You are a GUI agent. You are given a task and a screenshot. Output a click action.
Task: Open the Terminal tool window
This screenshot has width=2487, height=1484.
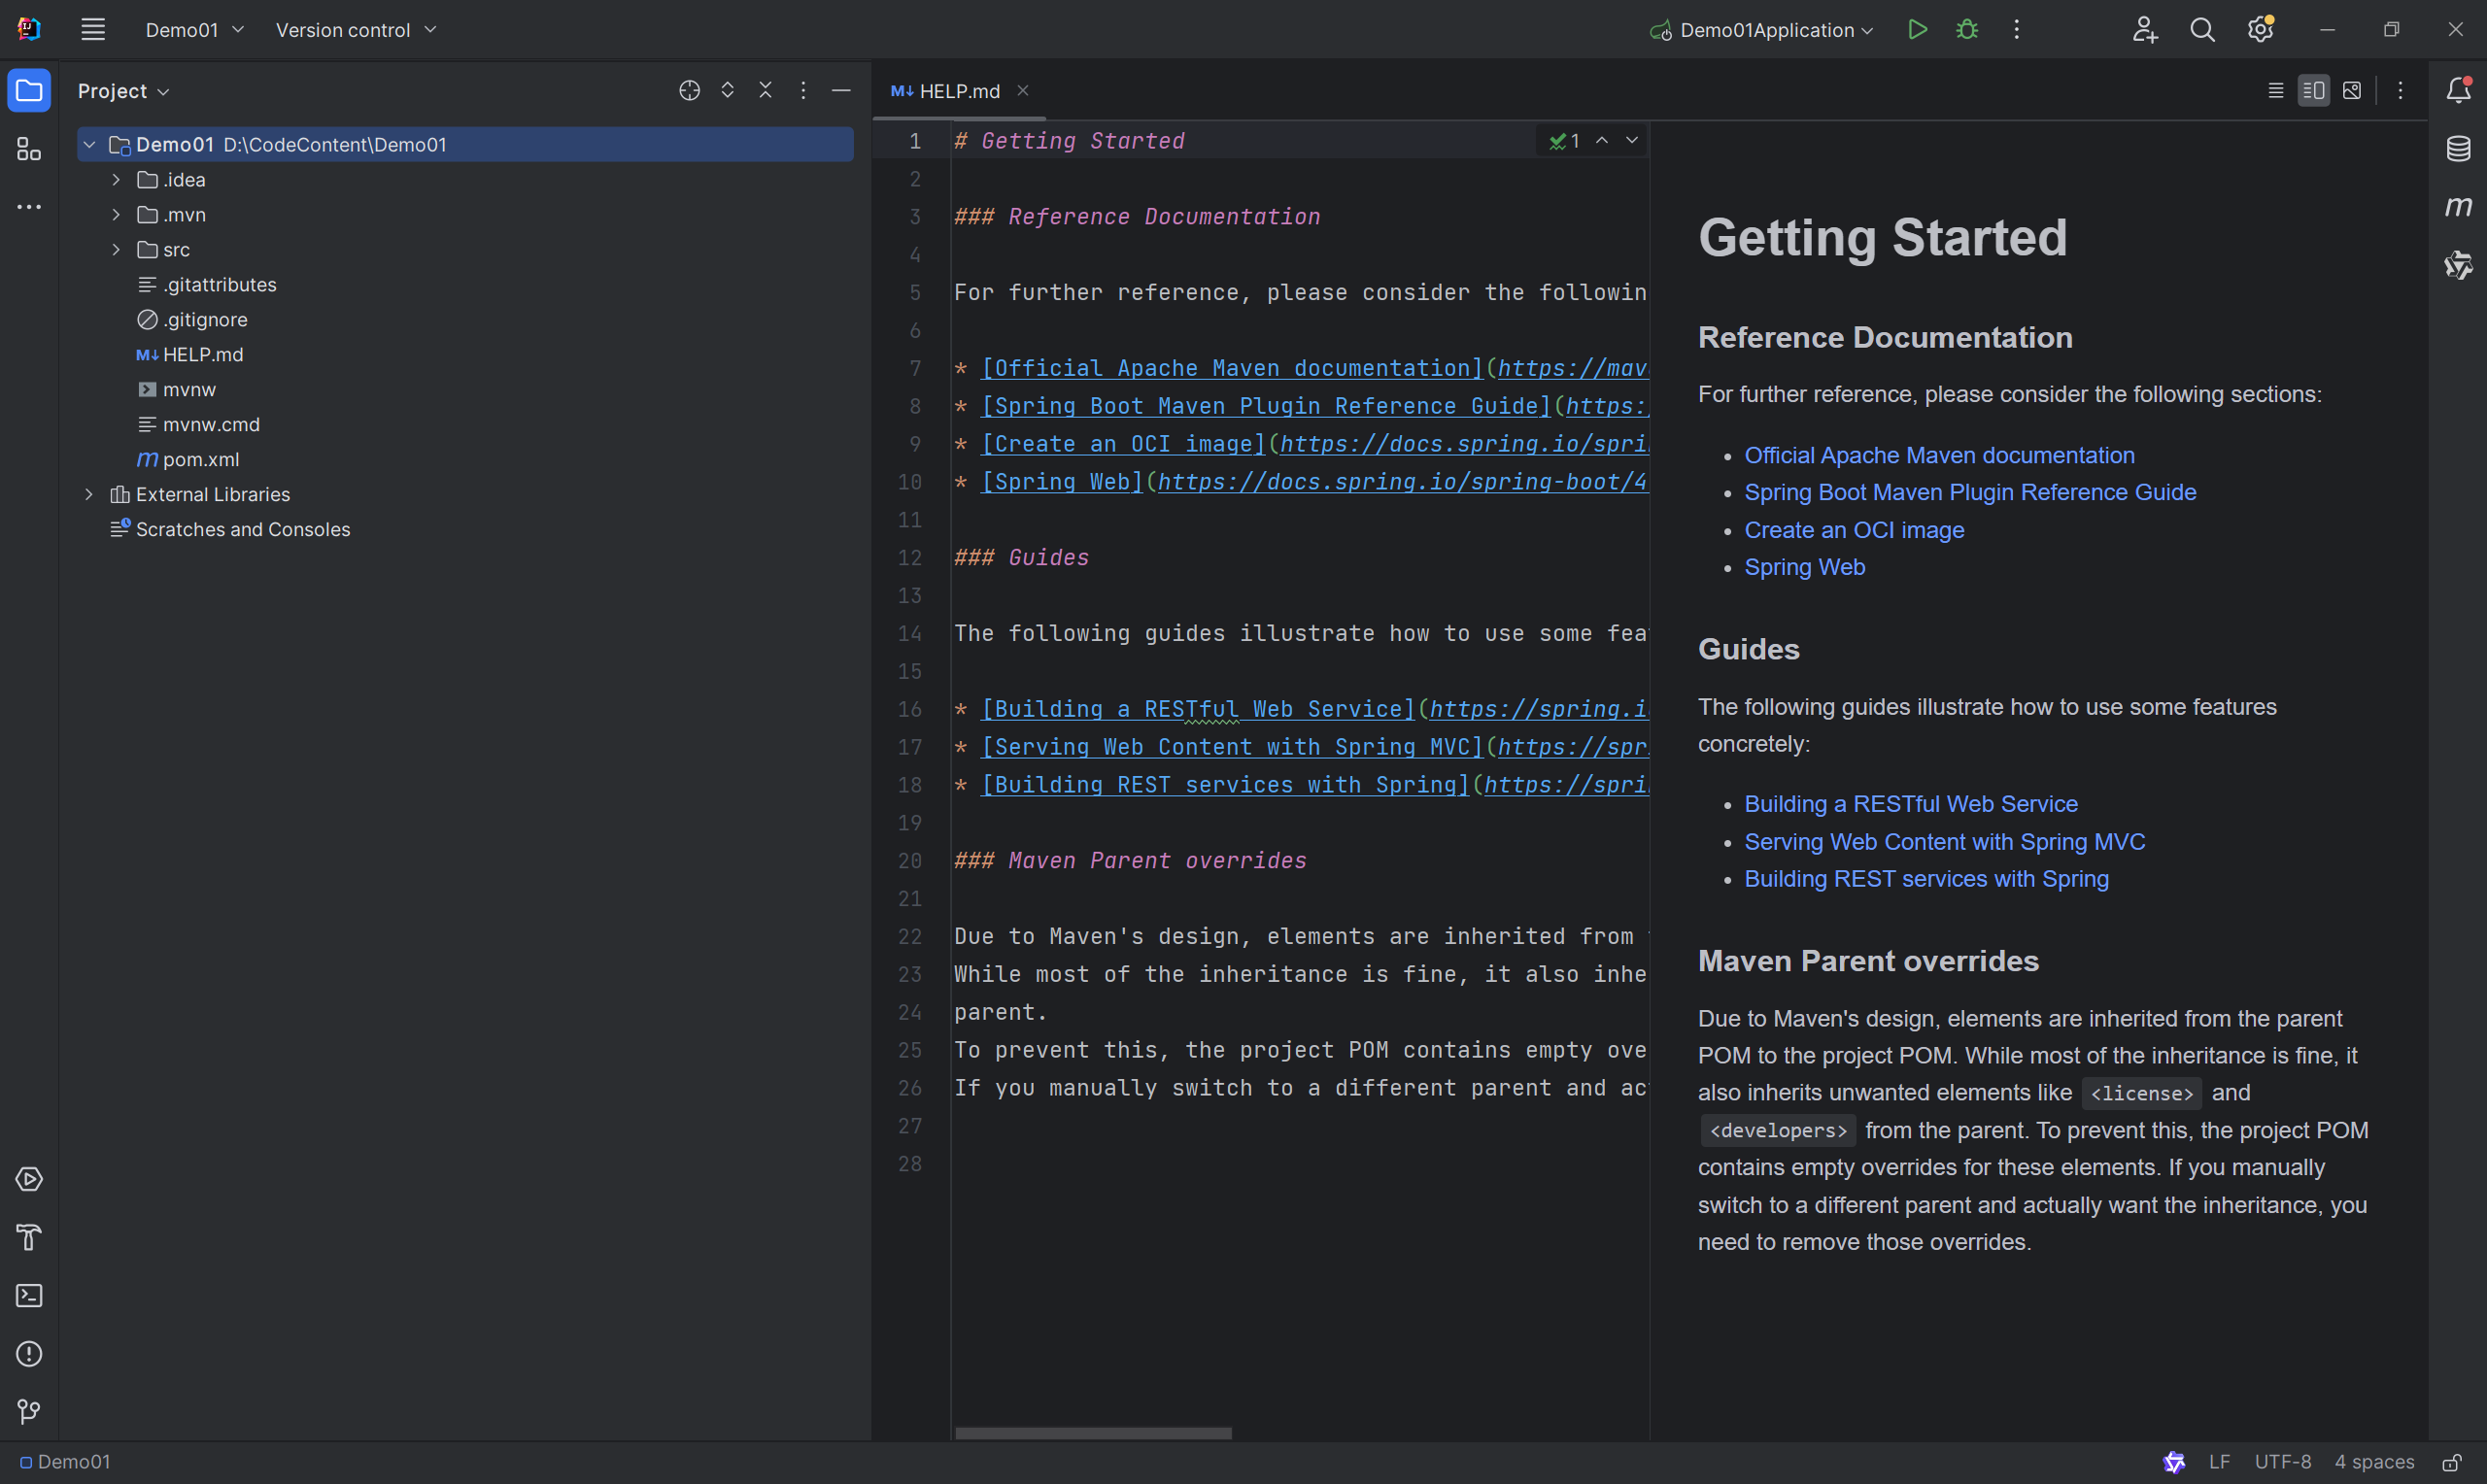point(29,1296)
